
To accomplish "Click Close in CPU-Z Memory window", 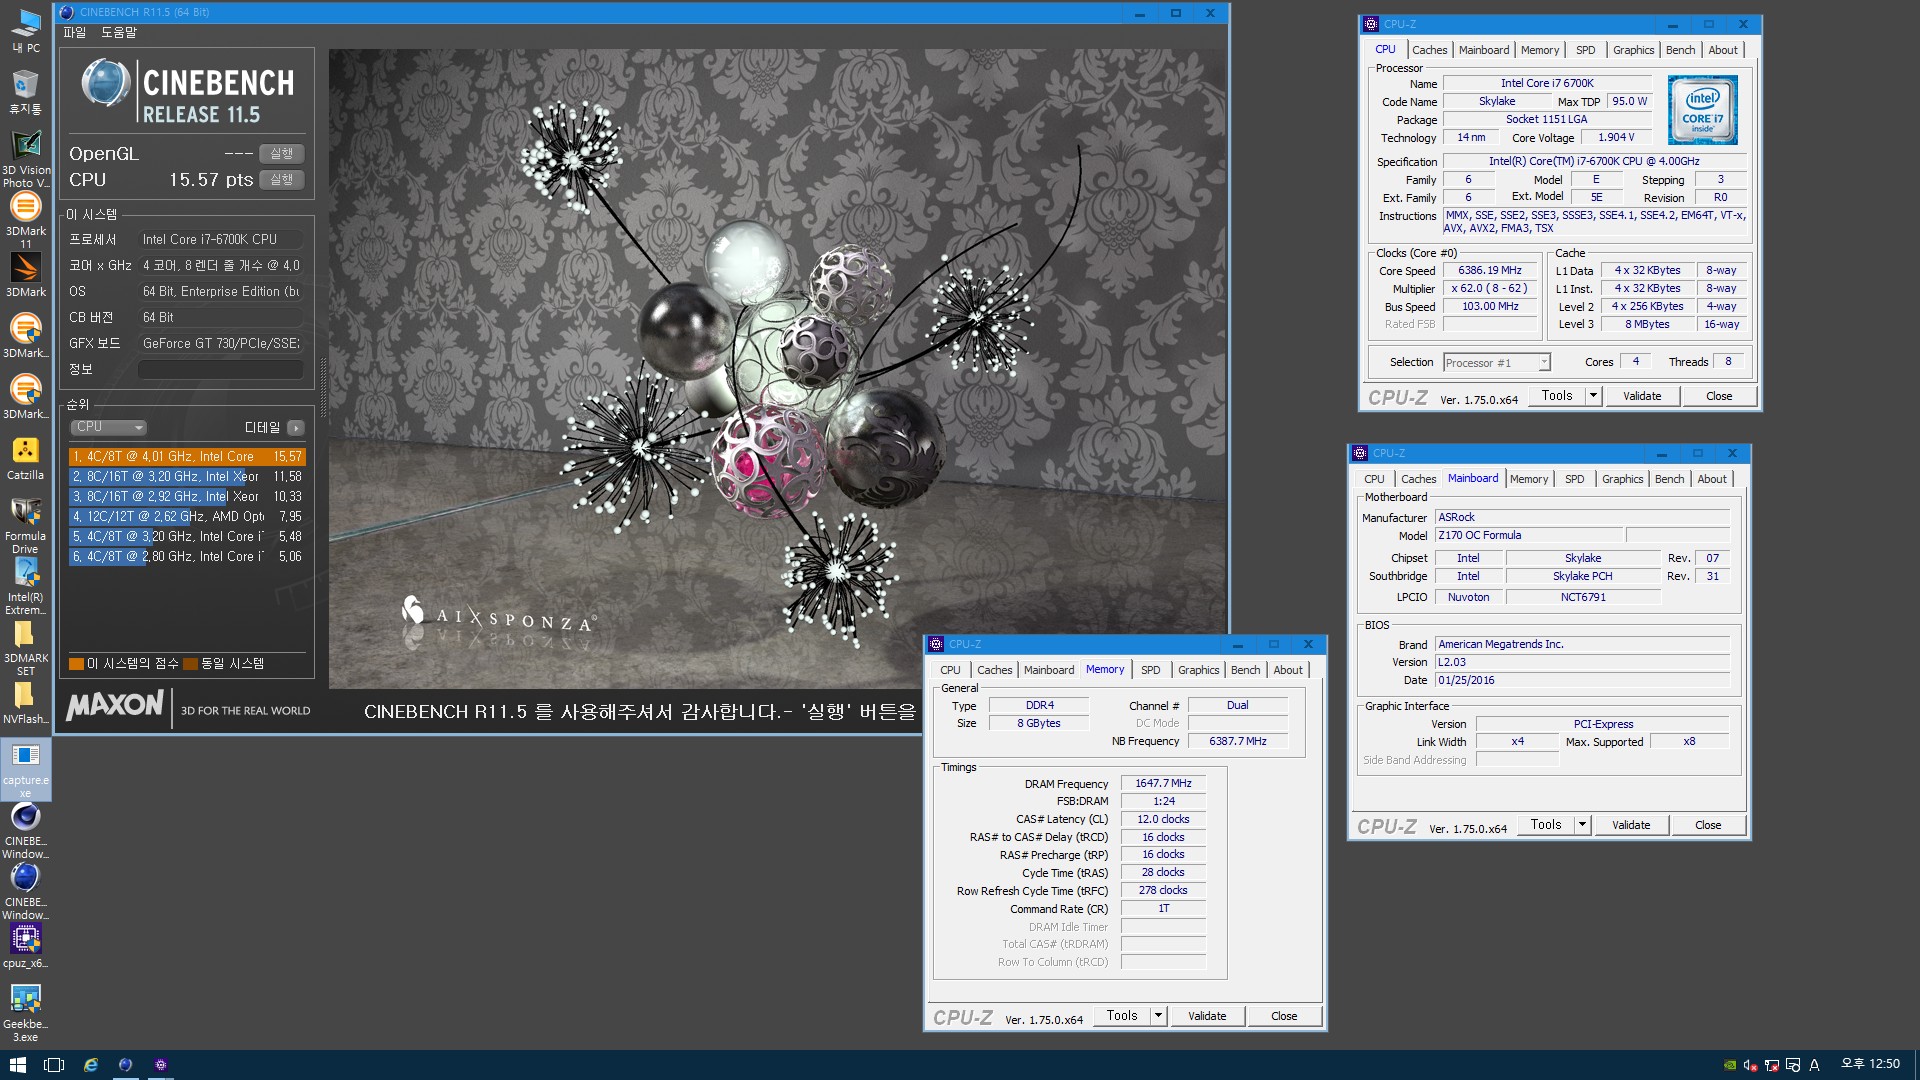I will (1284, 1016).
